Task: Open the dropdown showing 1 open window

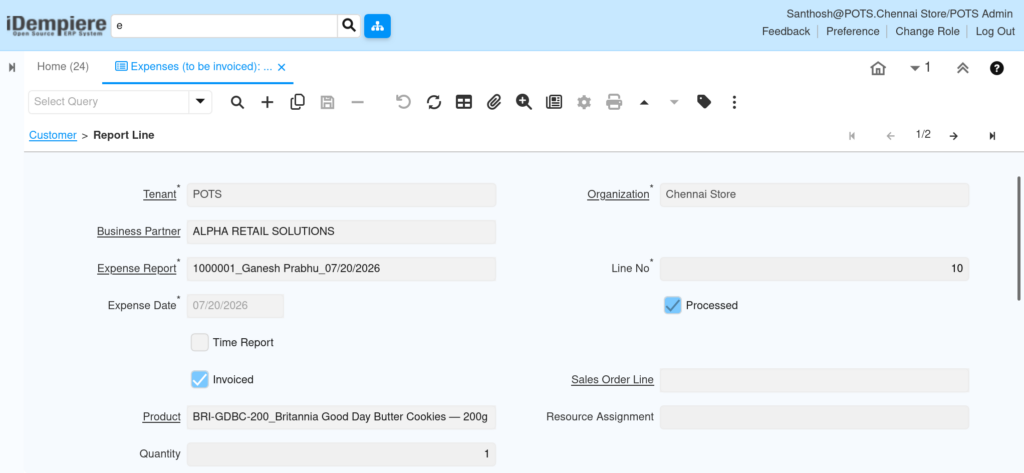Action: [x=920, y=67]
